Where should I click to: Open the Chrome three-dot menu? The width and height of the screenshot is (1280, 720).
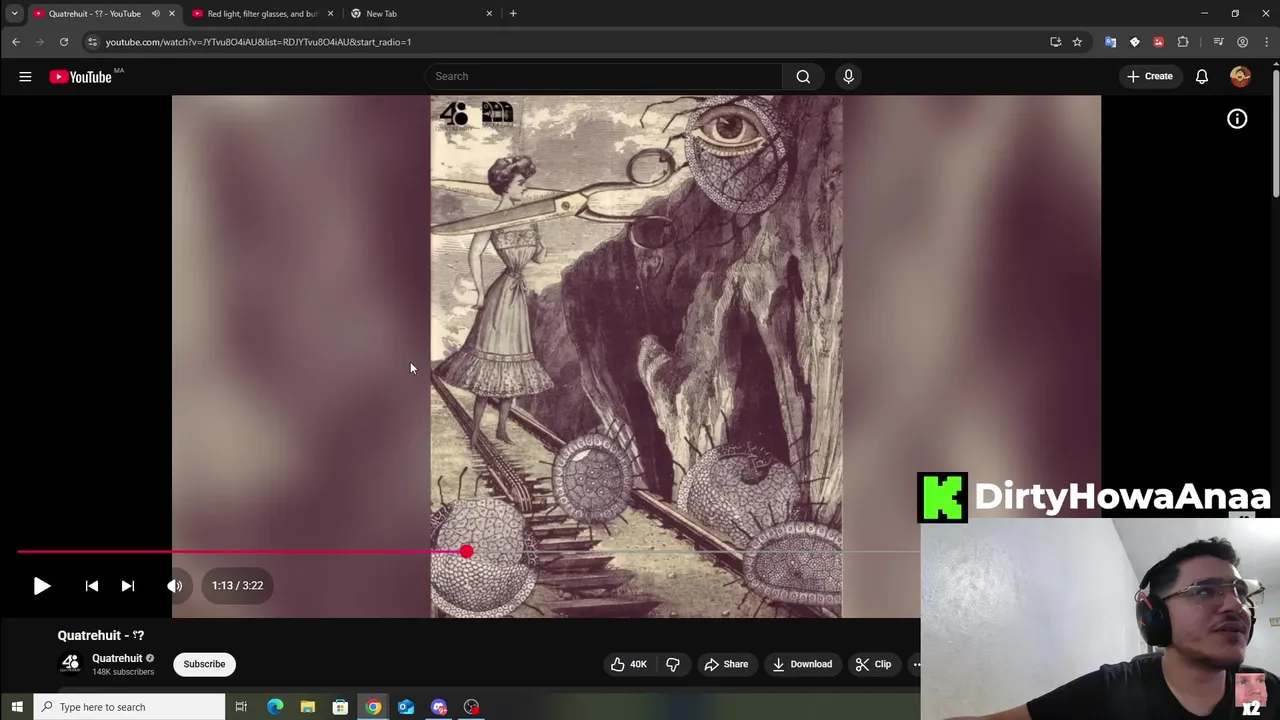point(1266,42)
